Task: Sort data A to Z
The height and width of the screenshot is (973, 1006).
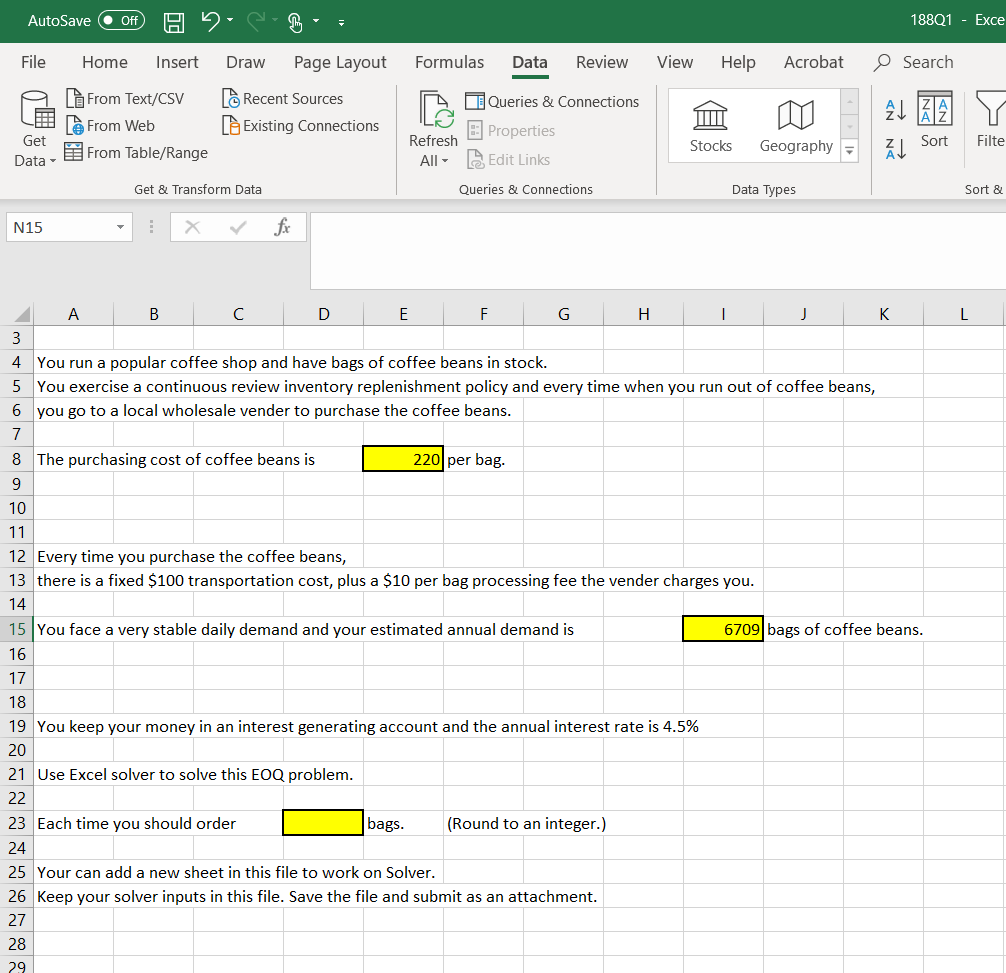Action: [893, 110]
